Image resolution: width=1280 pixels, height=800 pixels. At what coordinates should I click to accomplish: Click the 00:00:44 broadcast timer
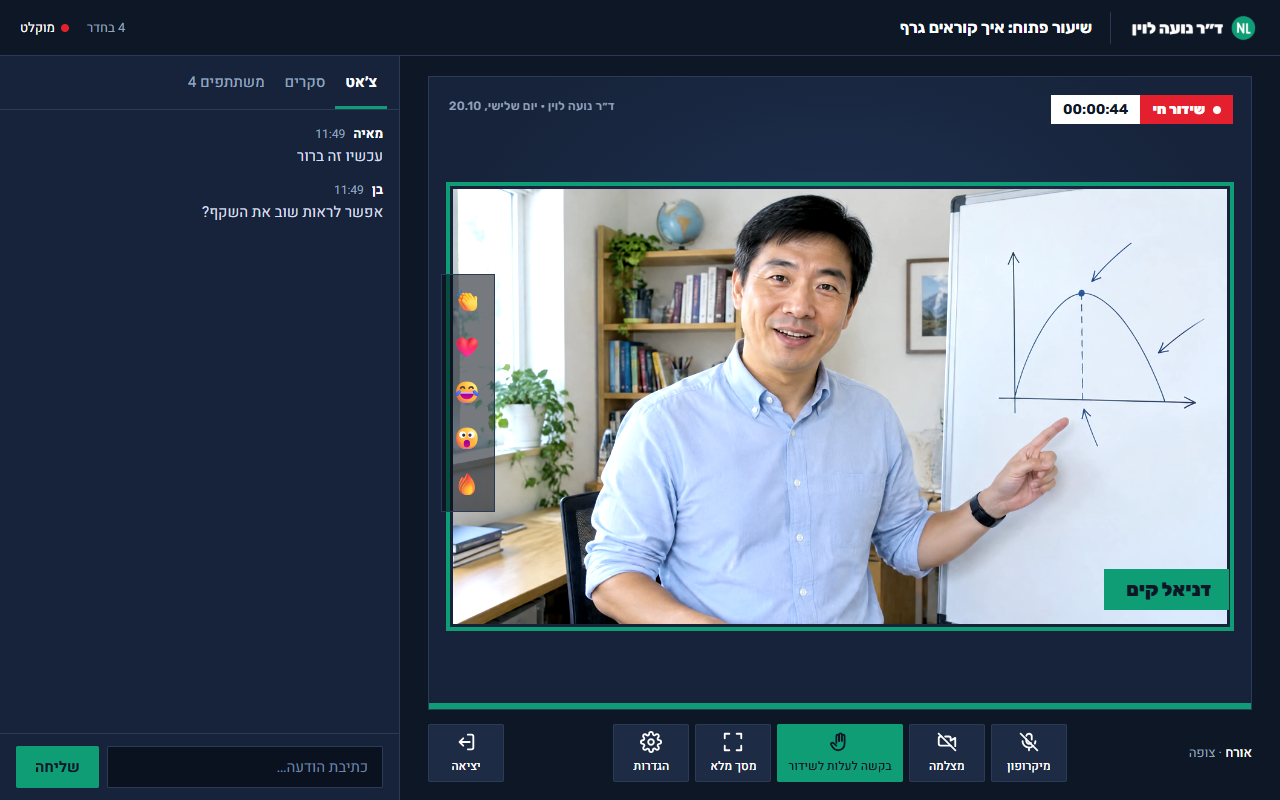pos(1096,110)
